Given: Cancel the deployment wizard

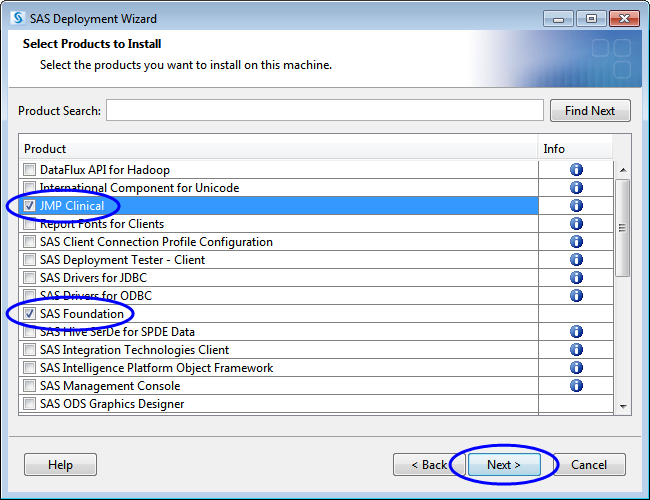Looking at the screenshot, I should [x=589, y=464].
